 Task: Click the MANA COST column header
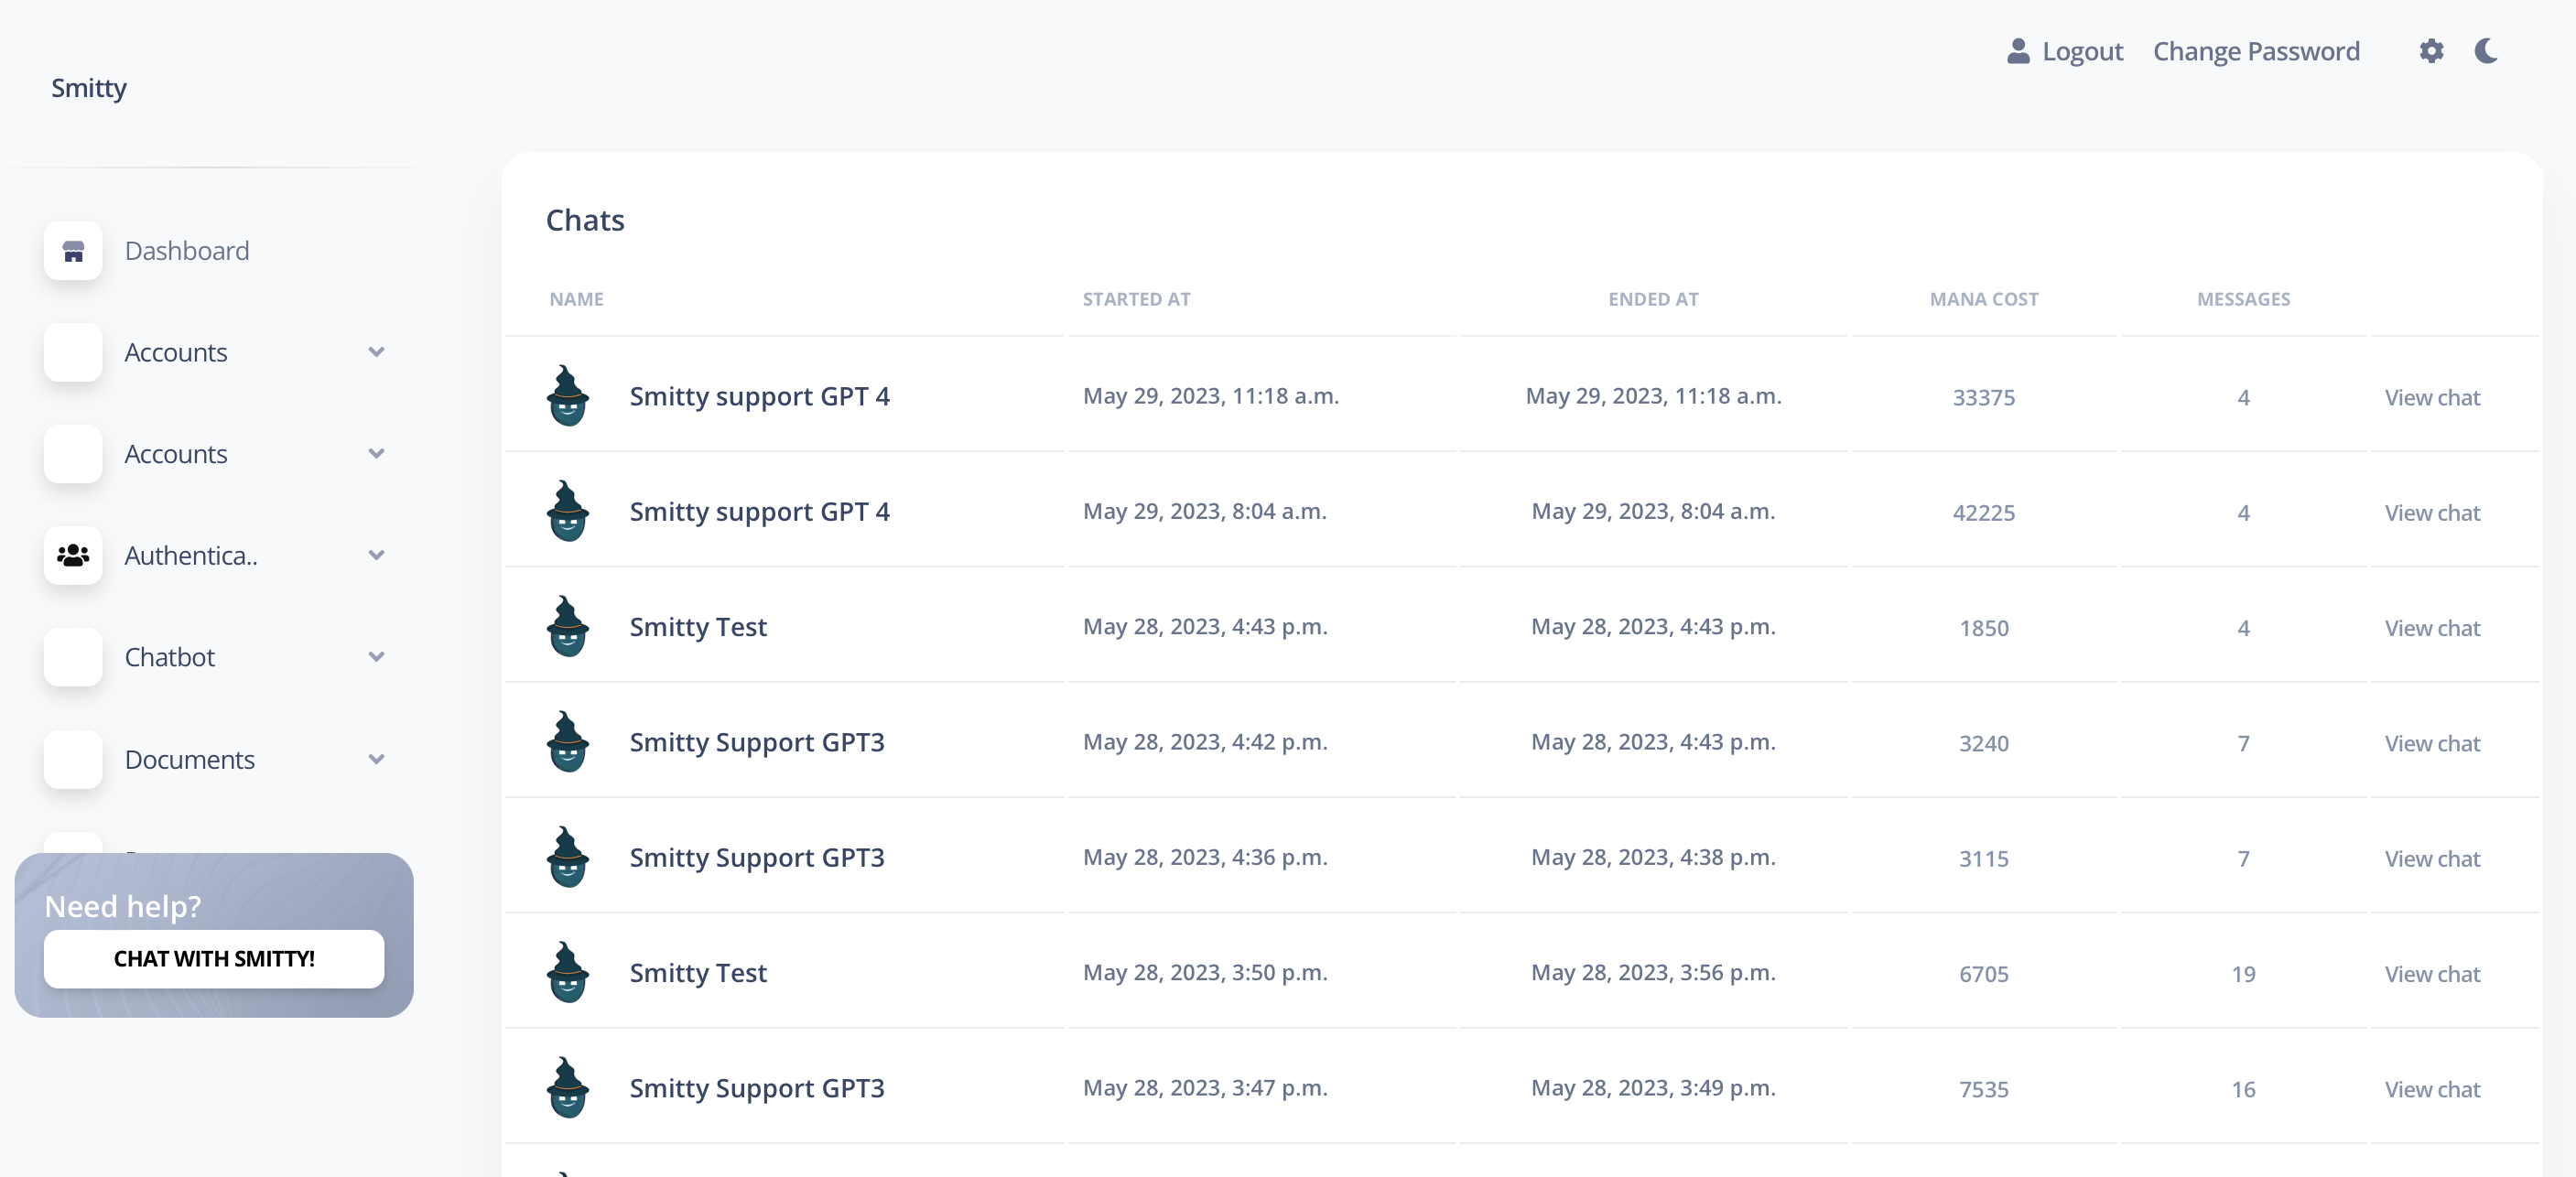pyautogui.click(x=1983, y=299)
